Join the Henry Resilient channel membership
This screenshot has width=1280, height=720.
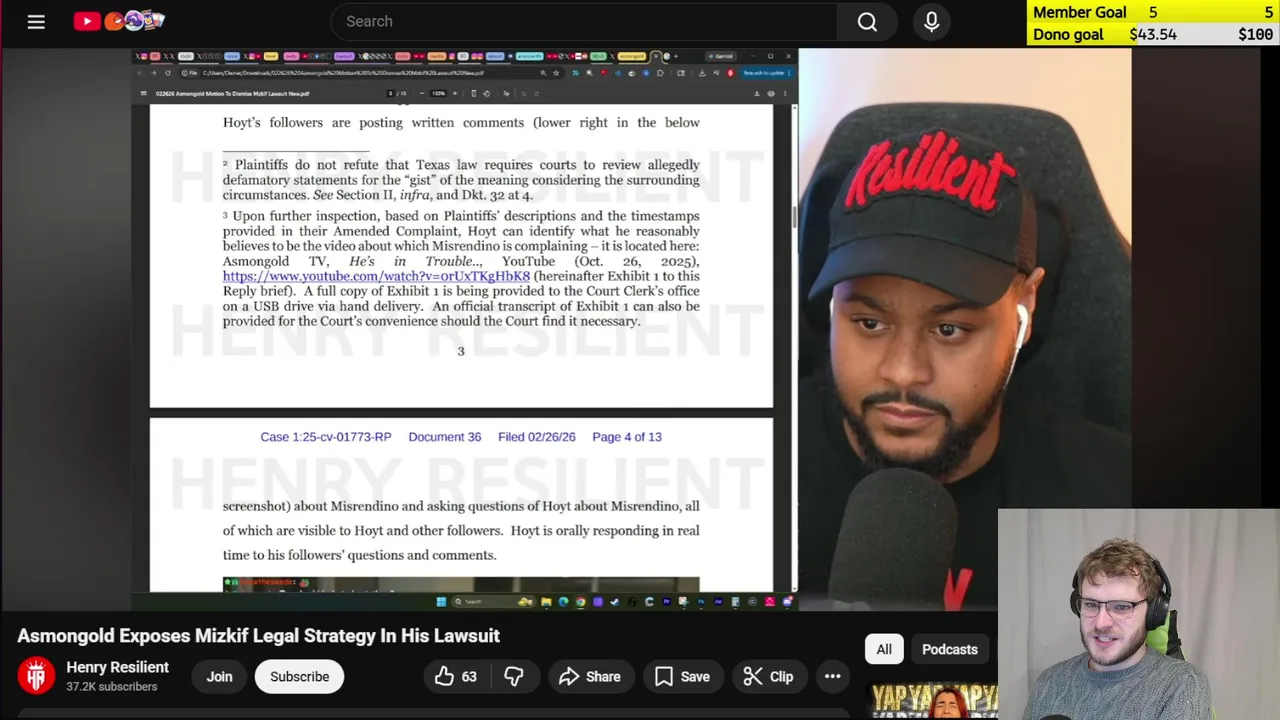(219, 677)
